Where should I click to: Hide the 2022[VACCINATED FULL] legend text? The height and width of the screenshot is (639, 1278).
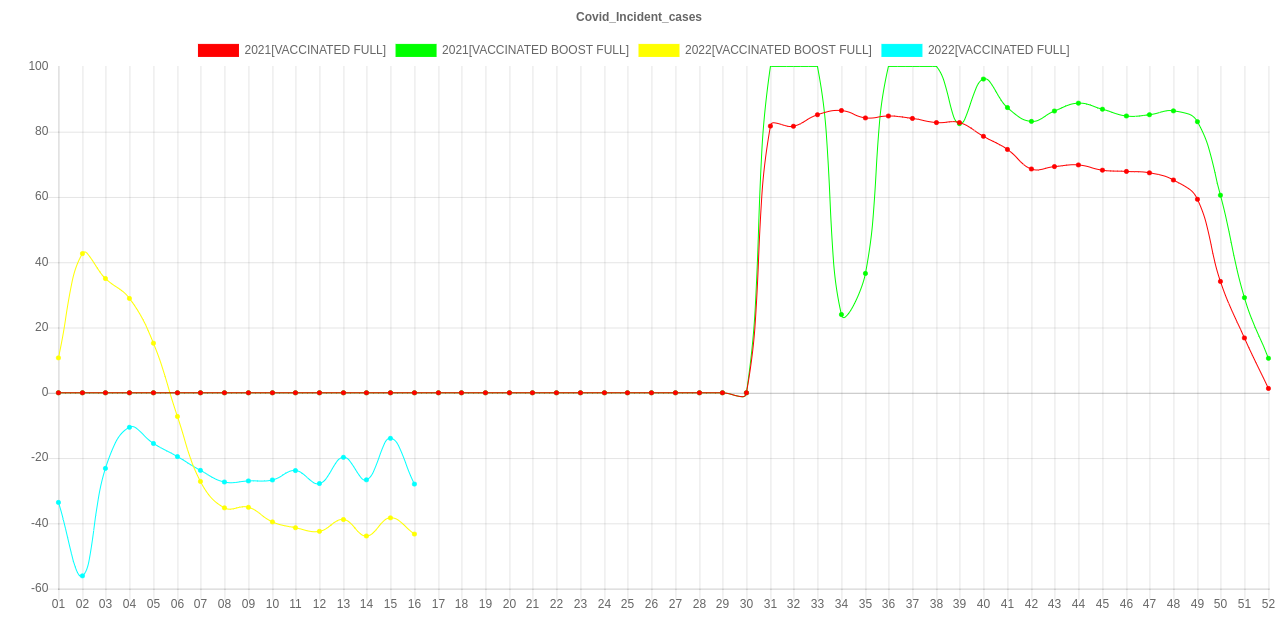998,50
